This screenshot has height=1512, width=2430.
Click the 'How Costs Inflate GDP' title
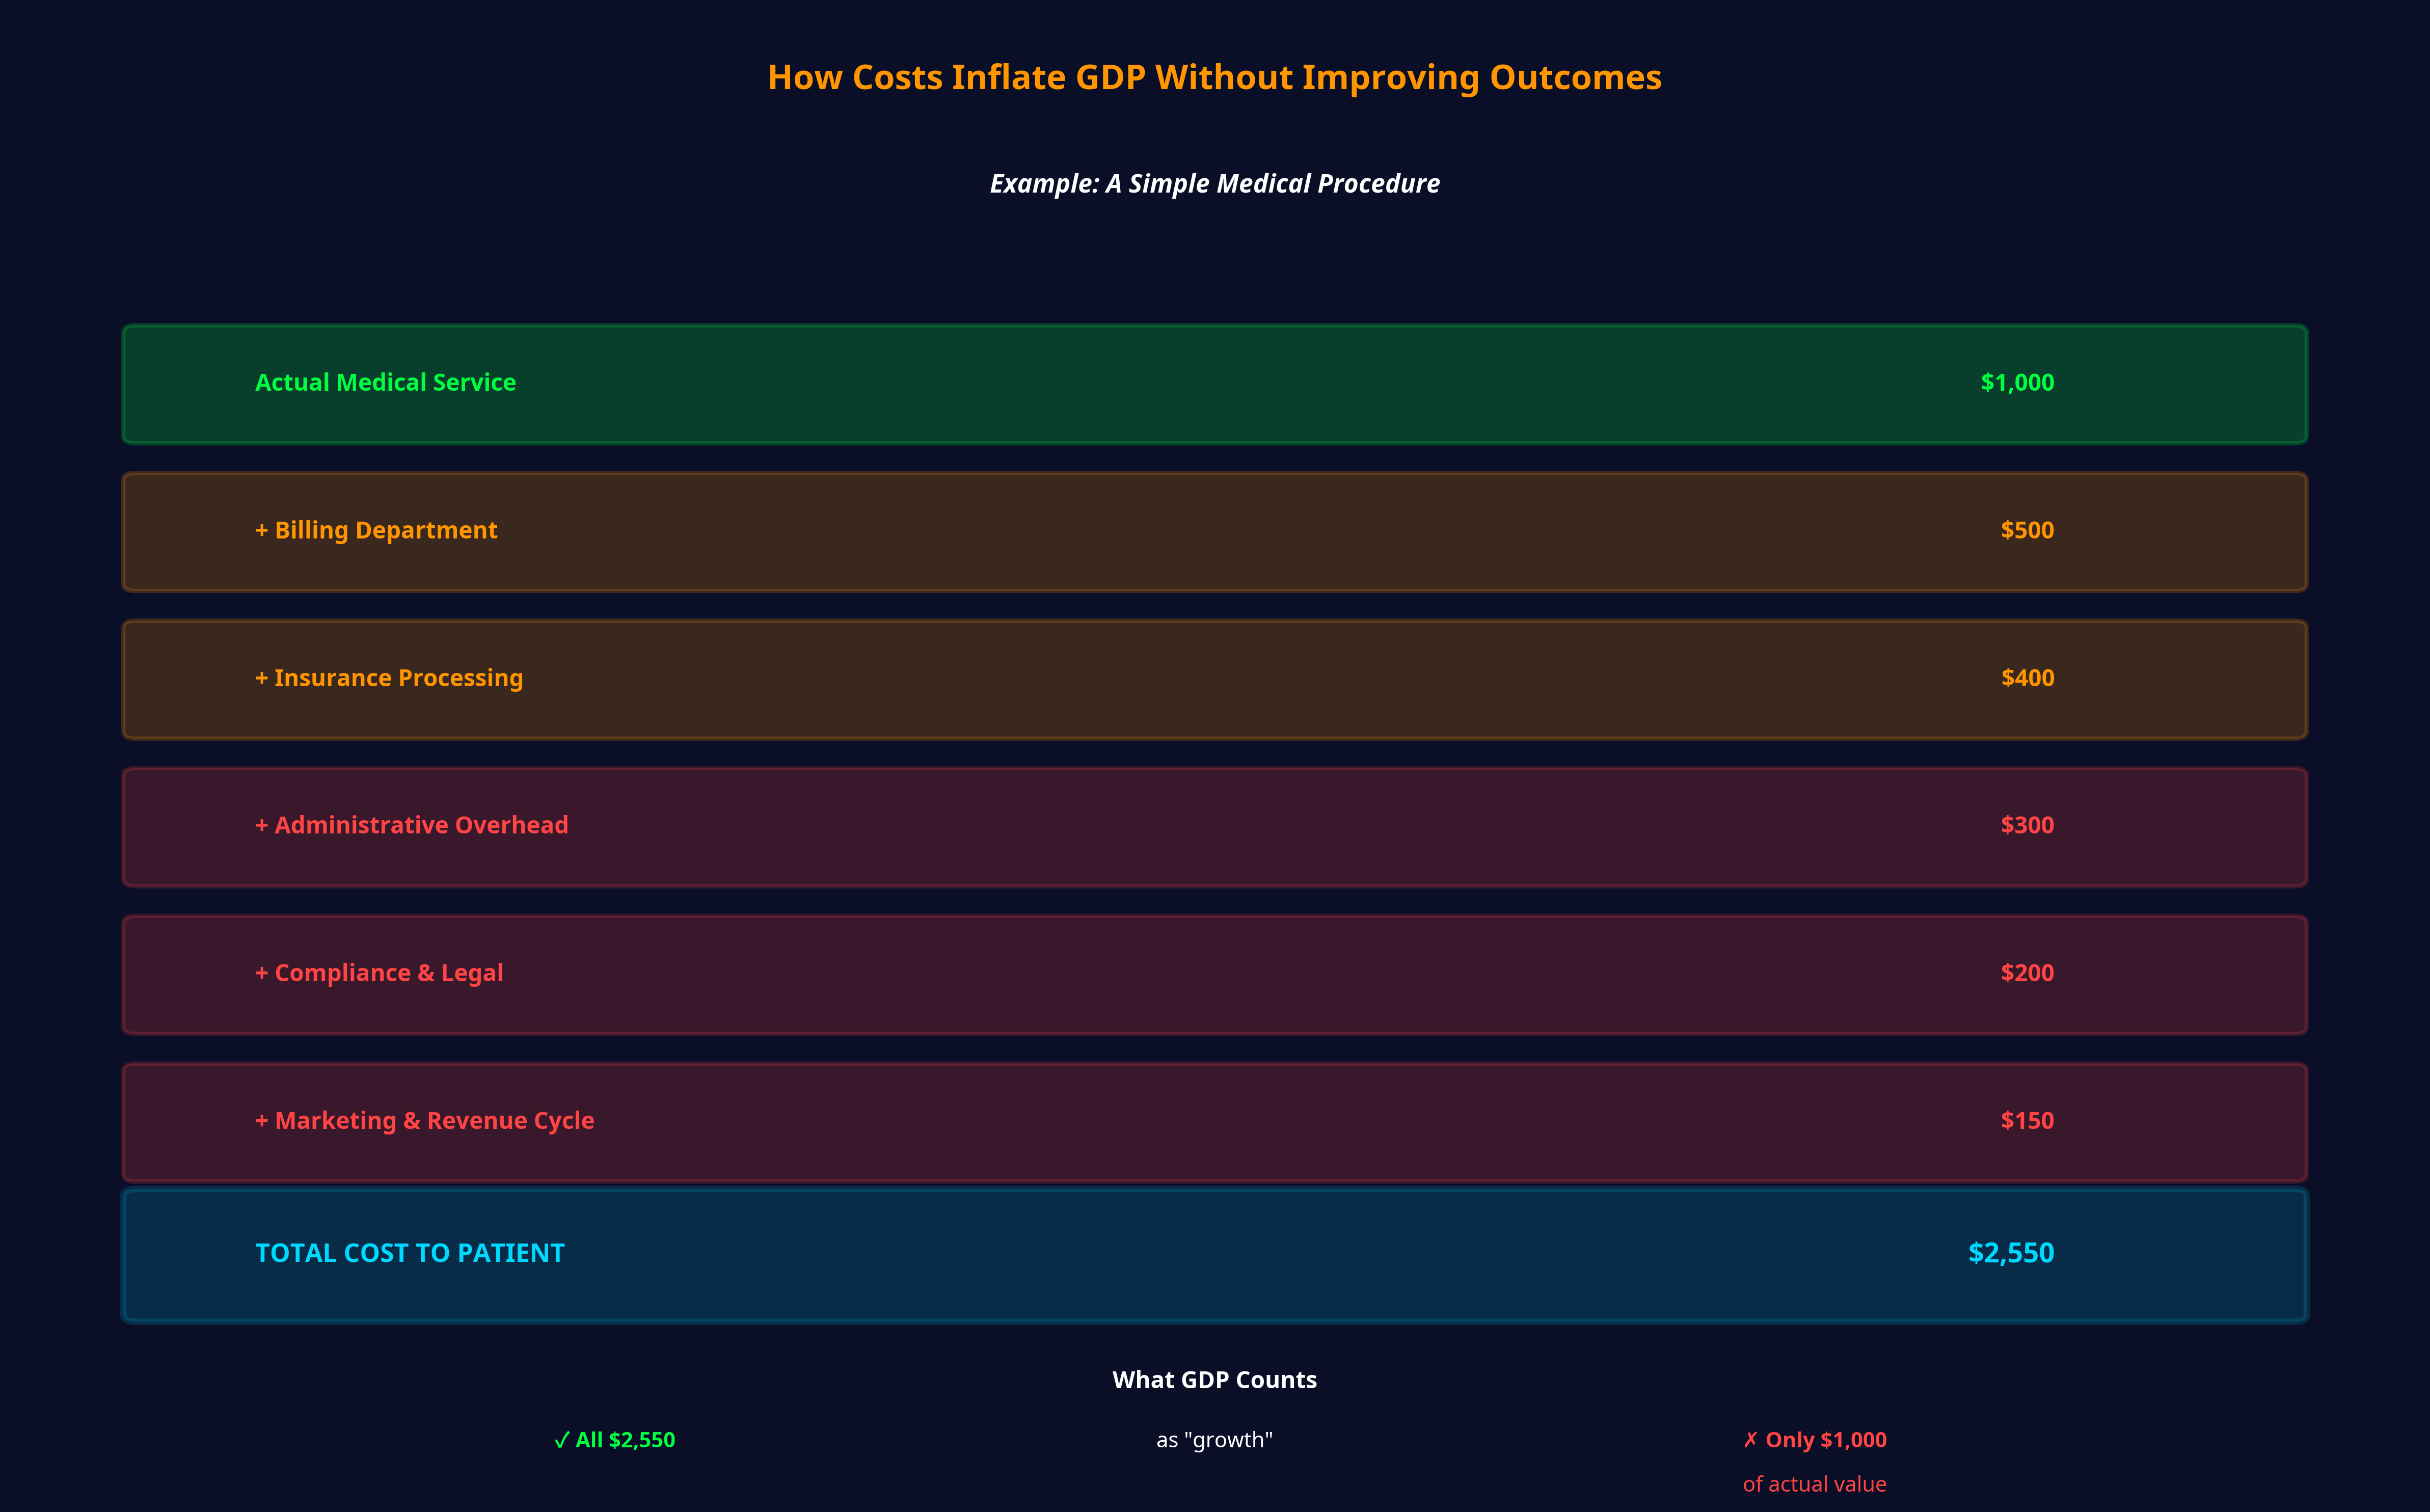point(1214,78)
